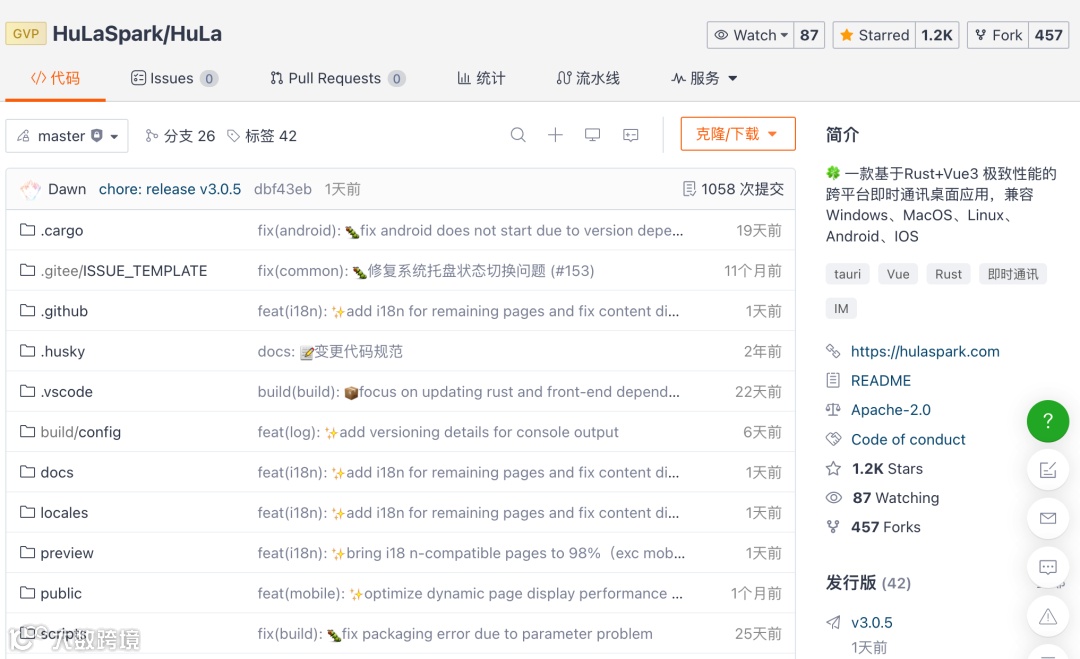Open the HuLaSpark/HuLa repository title

click(x=137, y=34)
